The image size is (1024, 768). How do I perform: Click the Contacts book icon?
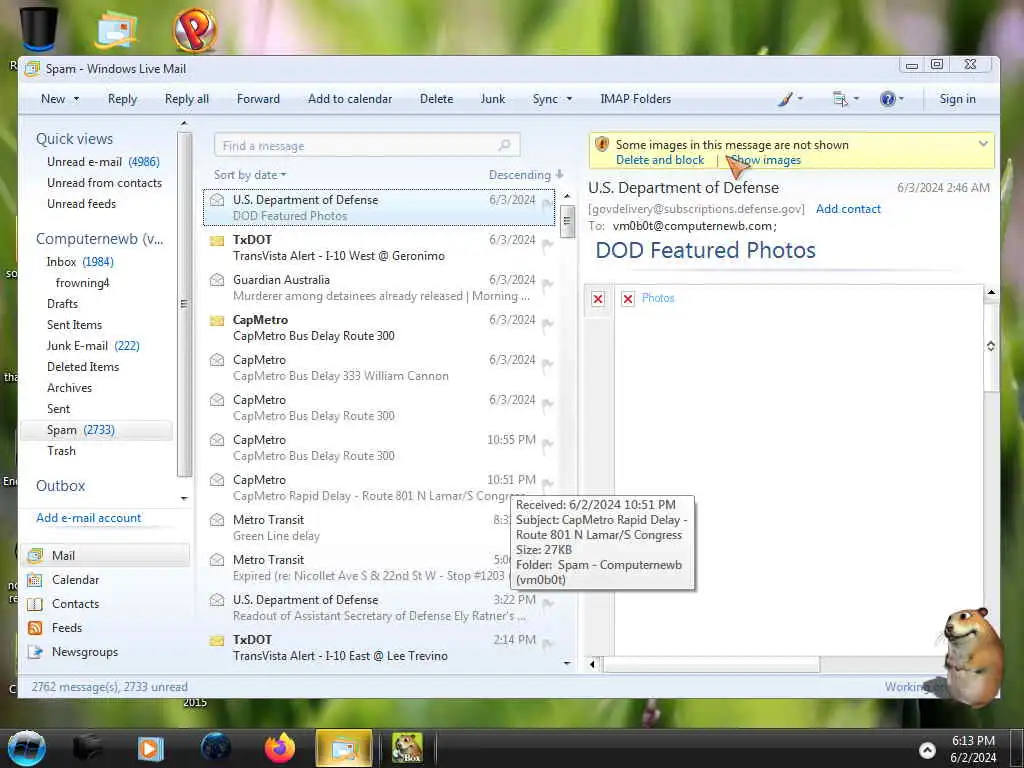point(35,604)
